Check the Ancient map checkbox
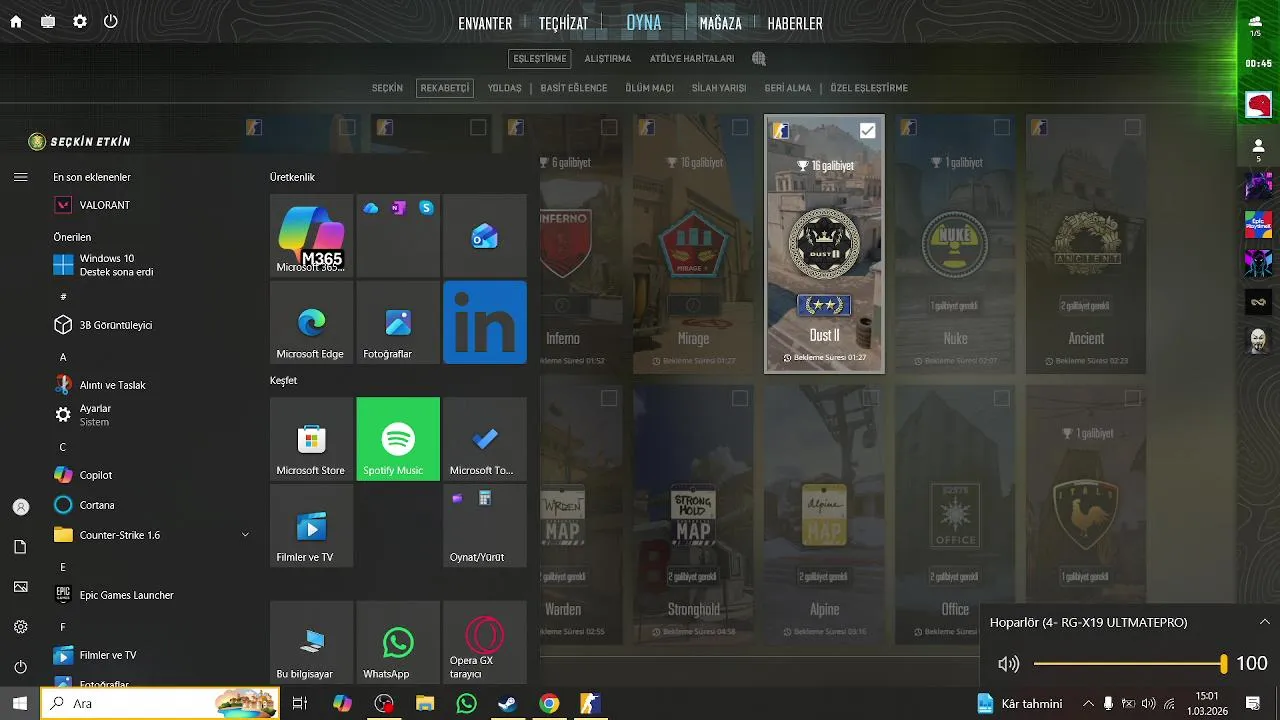Image resolution: width=1280 pixels, height=720 pixels. click(1132, 127)
